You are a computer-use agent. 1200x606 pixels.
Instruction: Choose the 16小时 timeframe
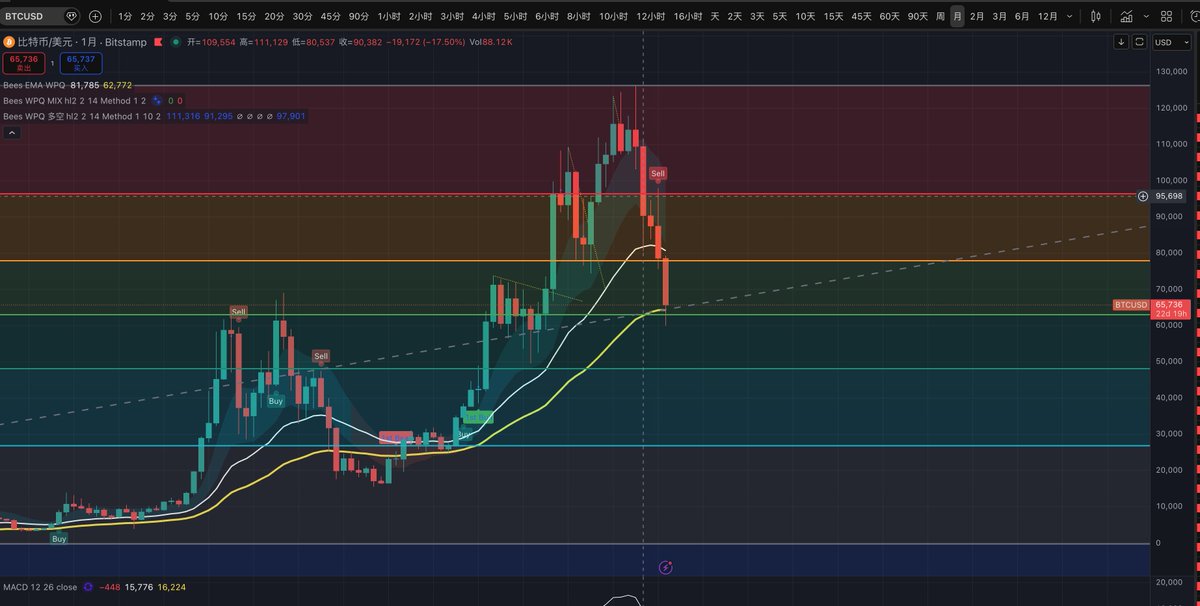click(687, 16)
